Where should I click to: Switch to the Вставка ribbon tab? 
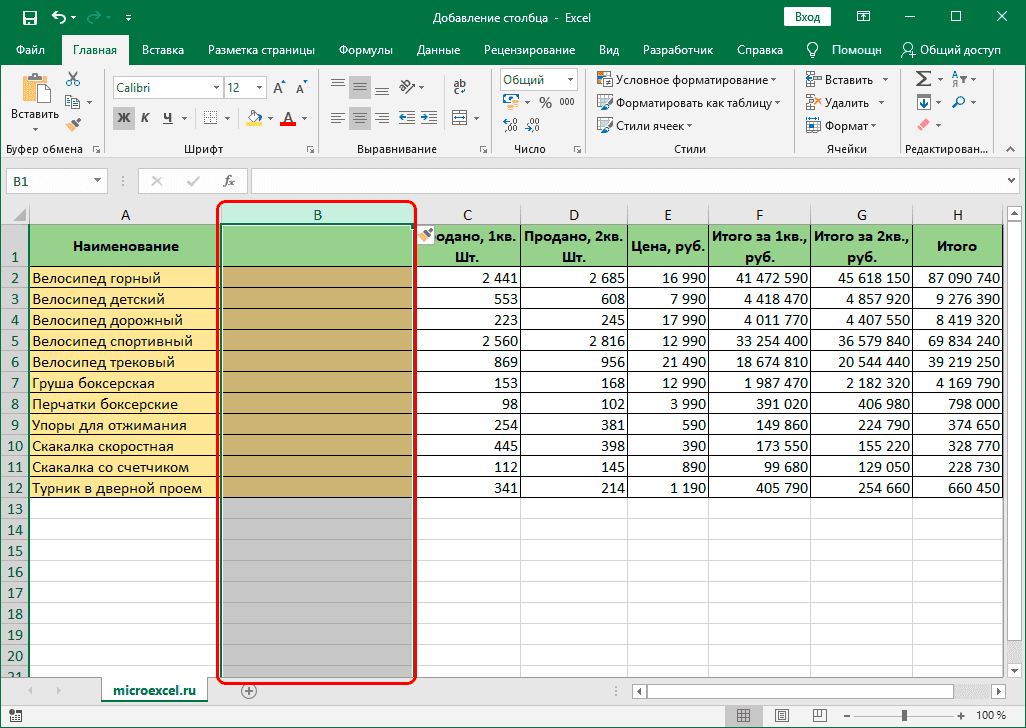pos(162,49)
